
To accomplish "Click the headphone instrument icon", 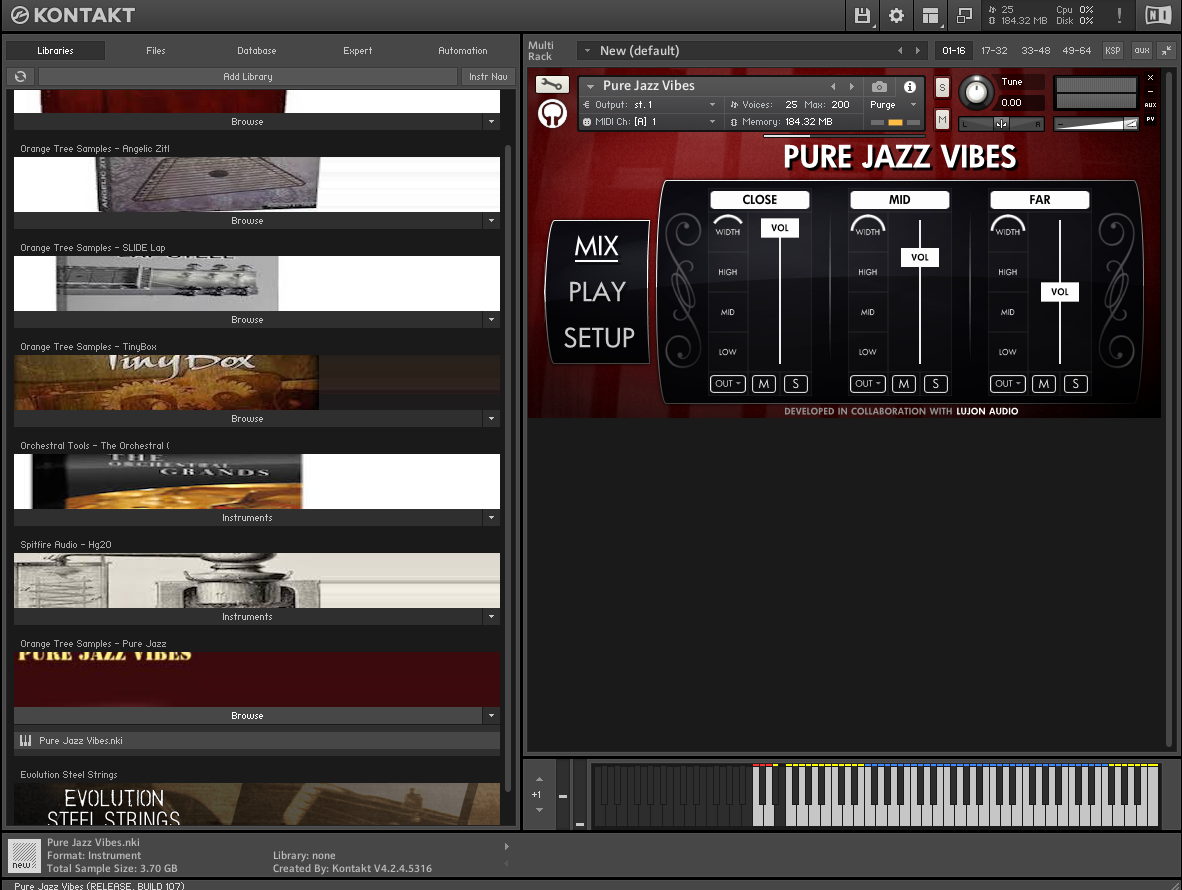I will (x=553, y=114).
